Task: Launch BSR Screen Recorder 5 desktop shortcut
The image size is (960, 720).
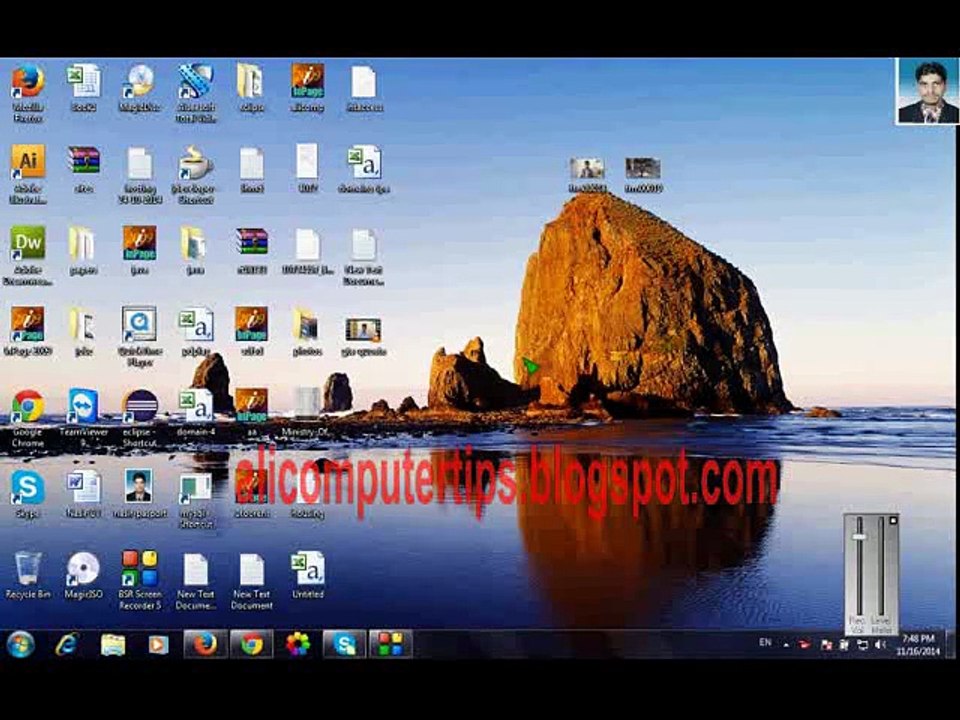Action: coord(140,580)
